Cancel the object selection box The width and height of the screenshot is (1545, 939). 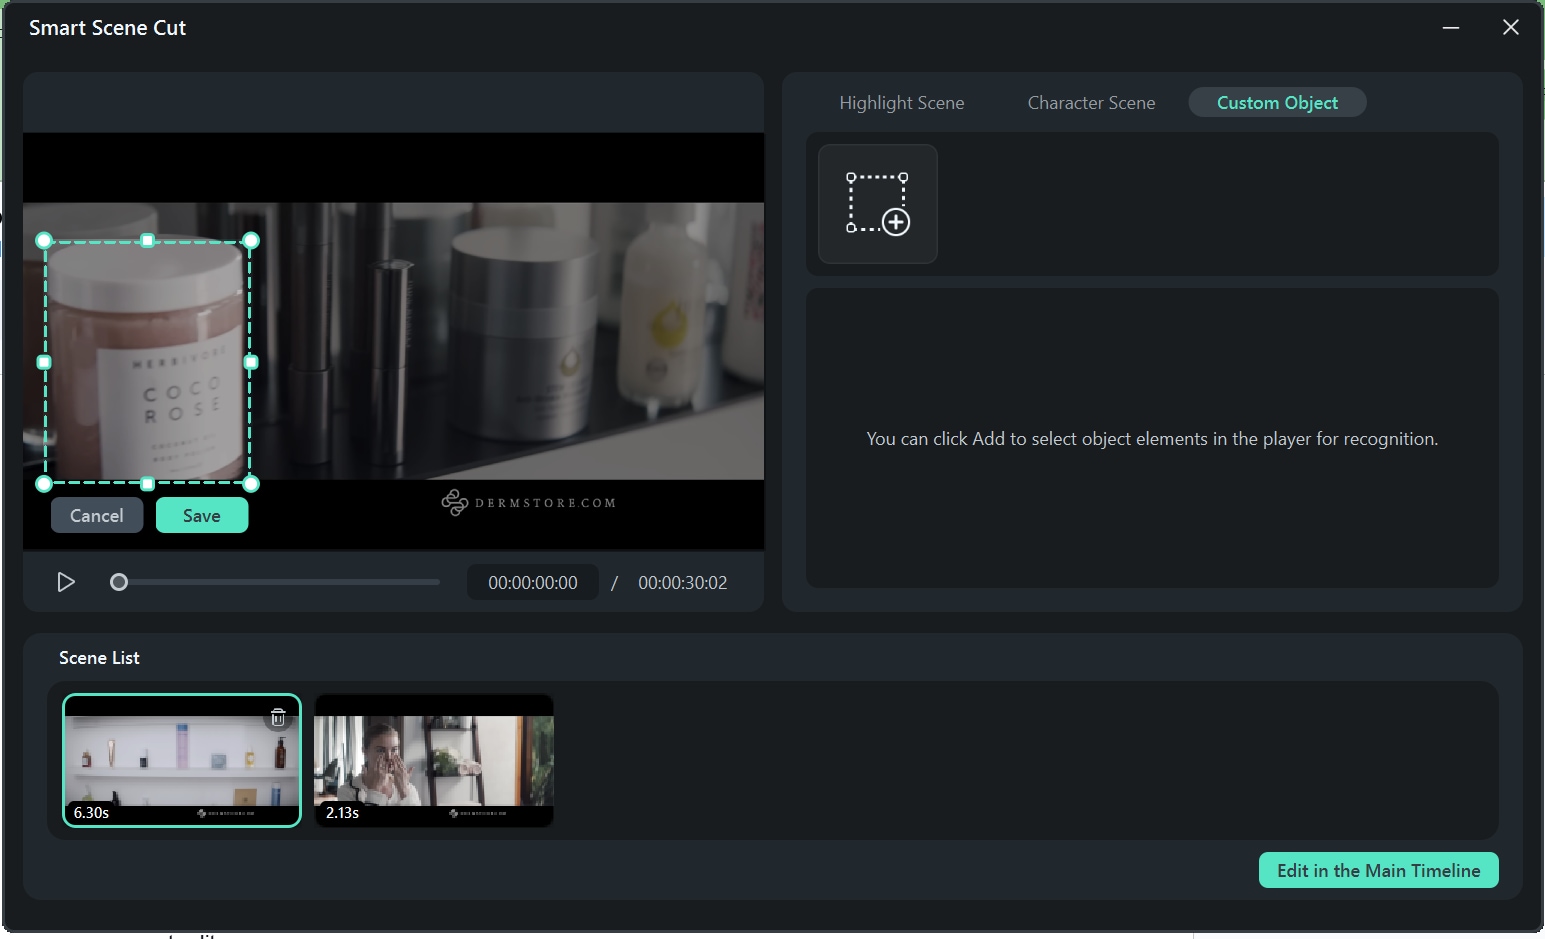click(x=97, y=516)
